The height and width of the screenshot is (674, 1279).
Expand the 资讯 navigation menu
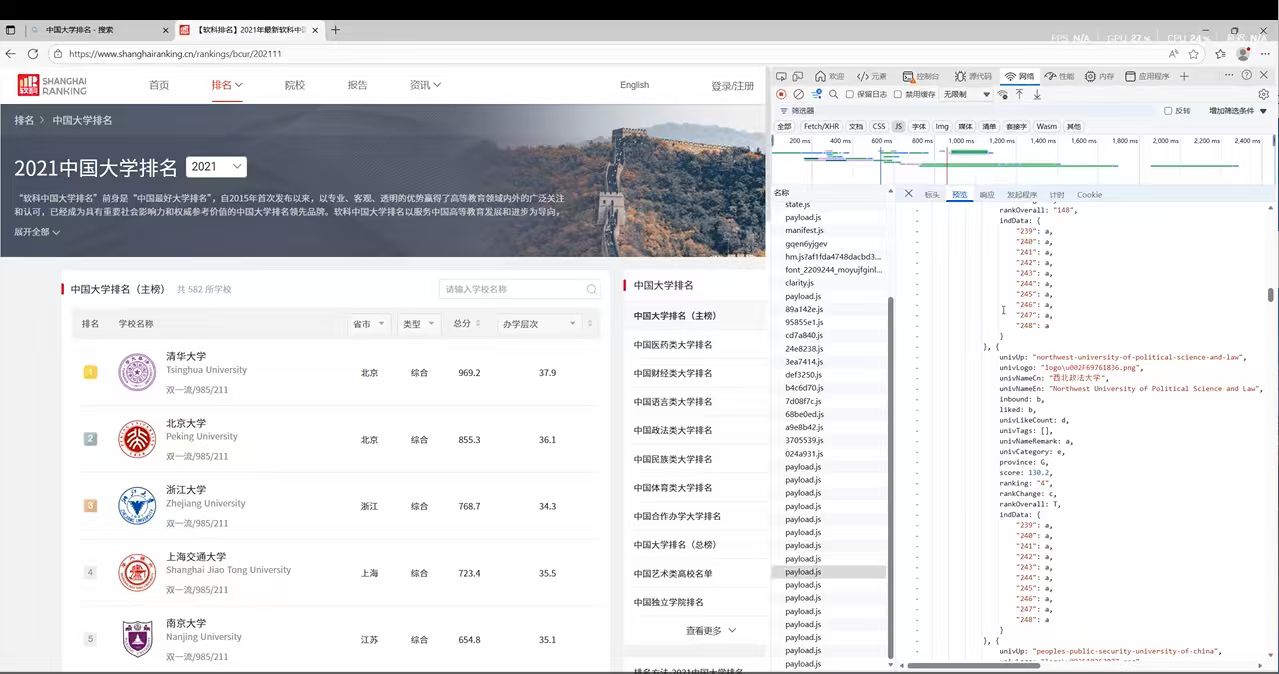click(425, 85)
